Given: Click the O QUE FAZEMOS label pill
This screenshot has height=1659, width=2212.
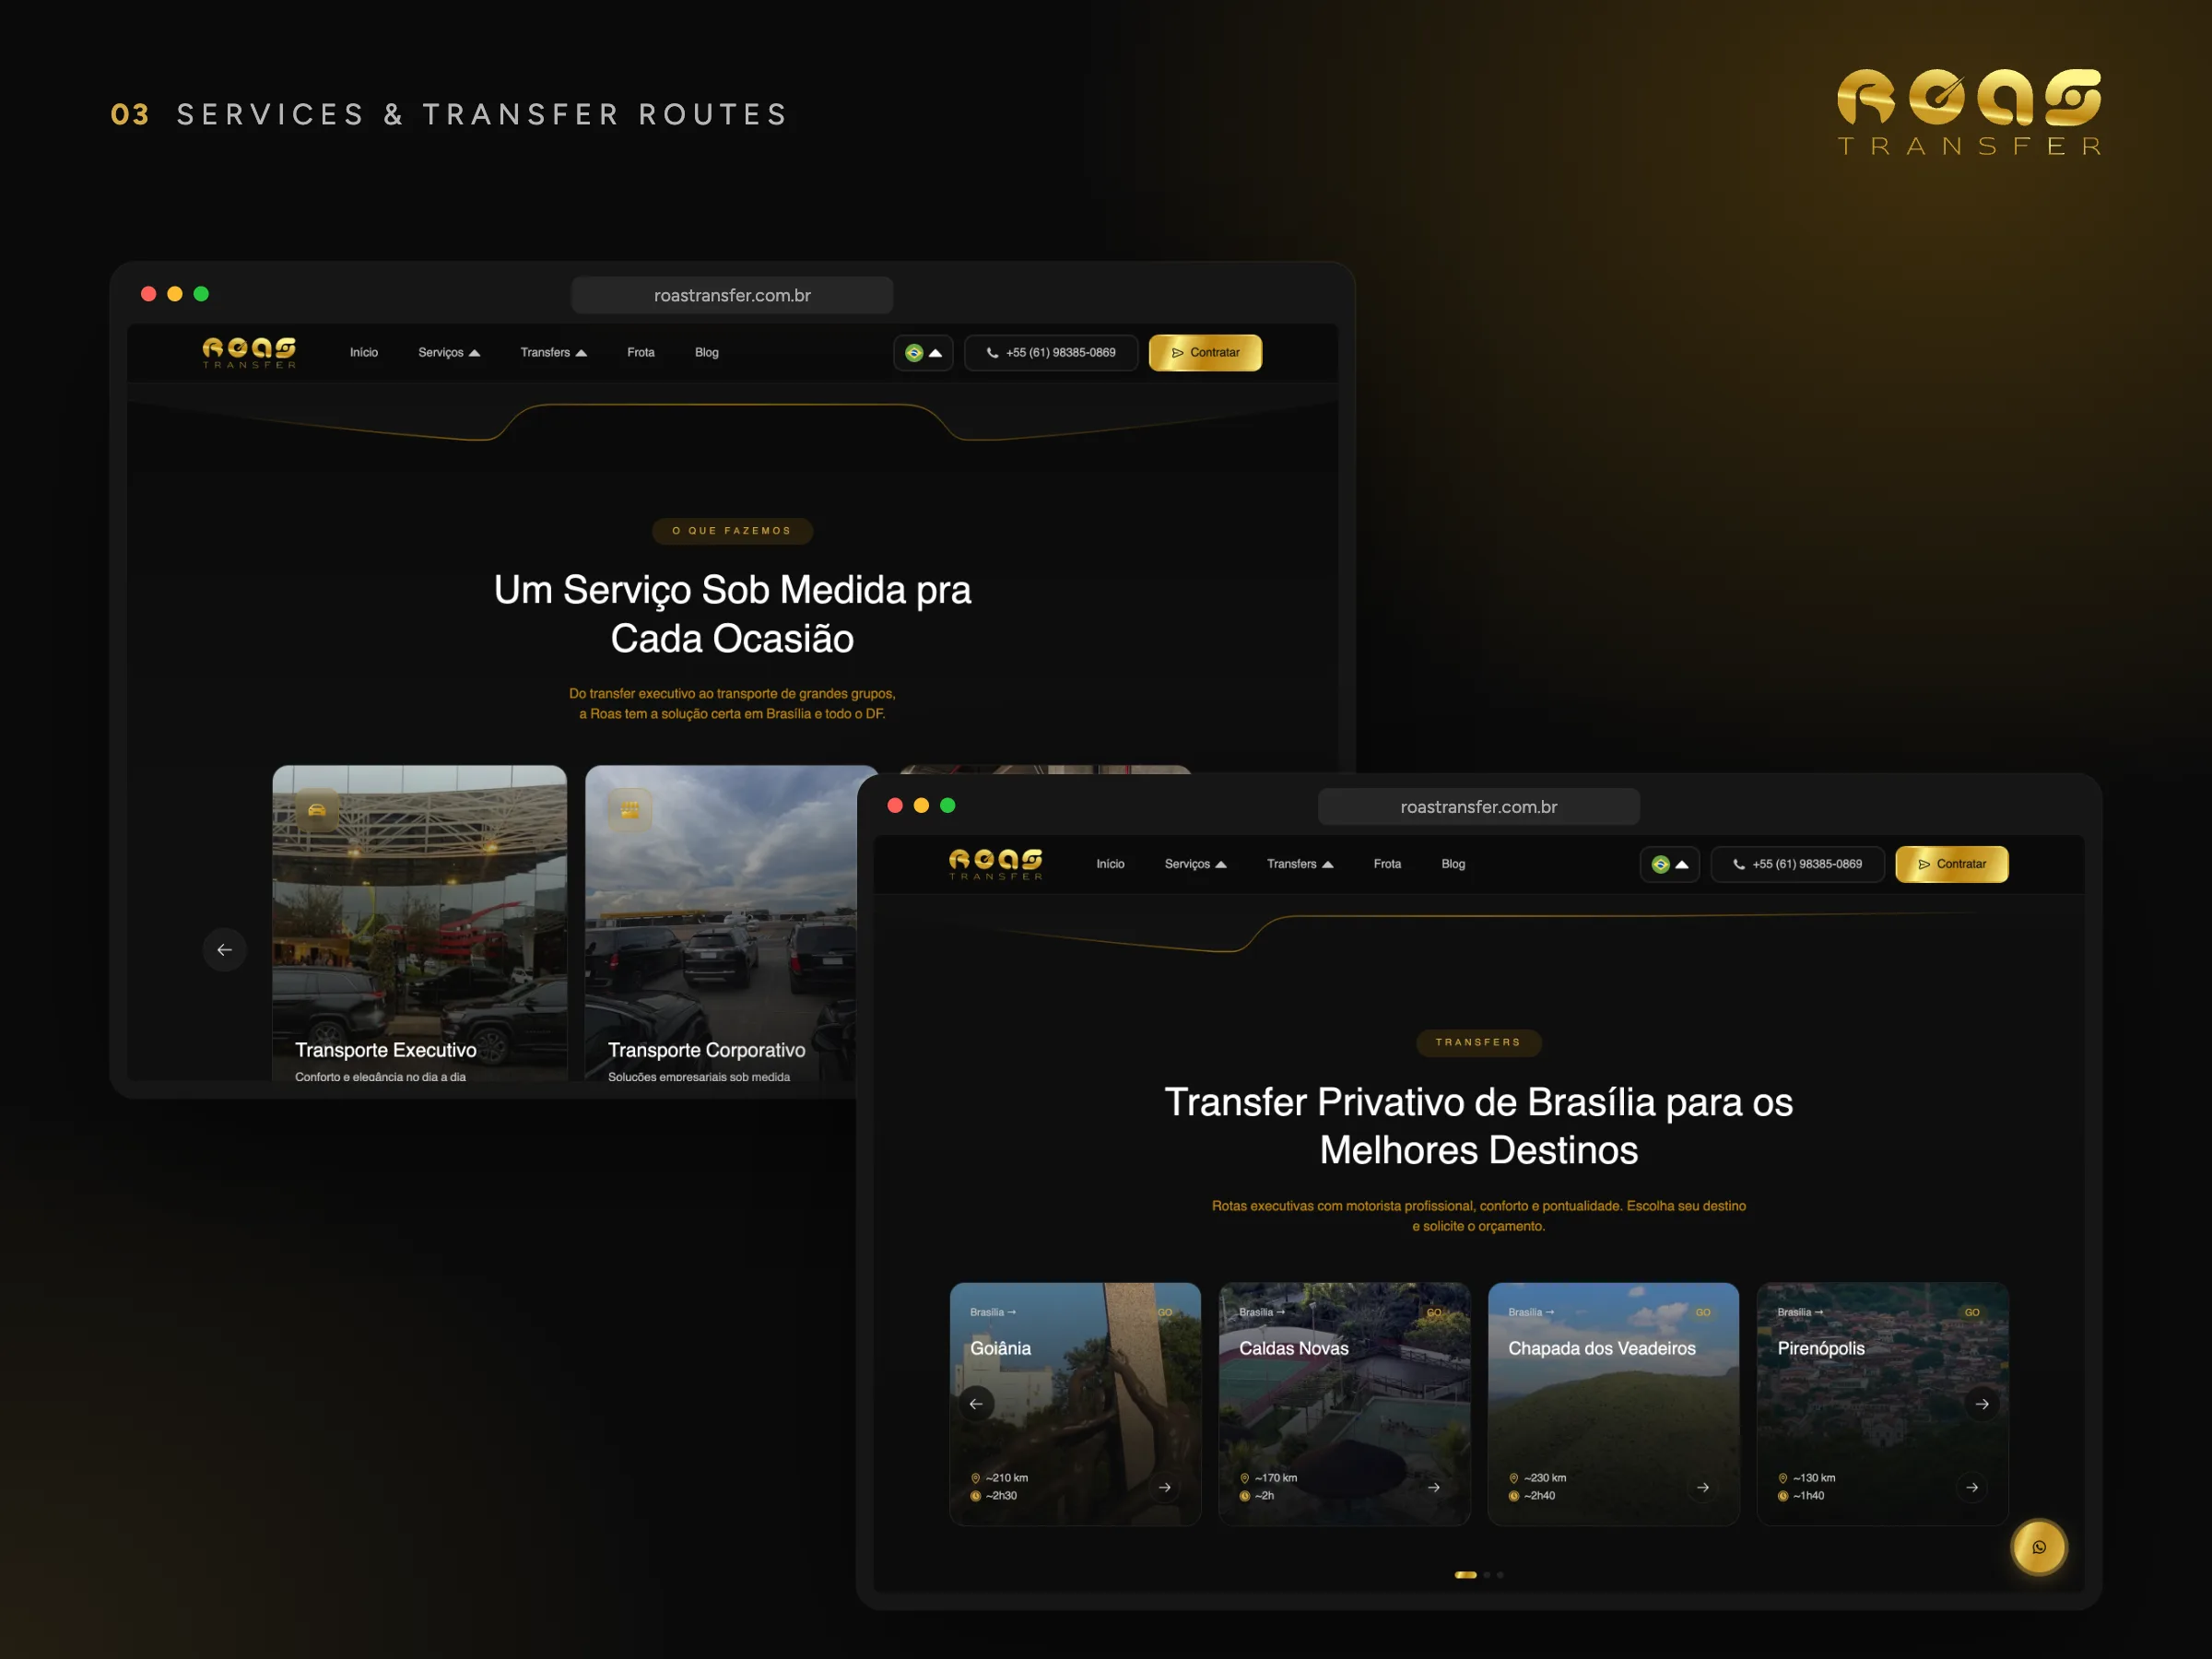Looking at the screenshot, I should (732, 531).
